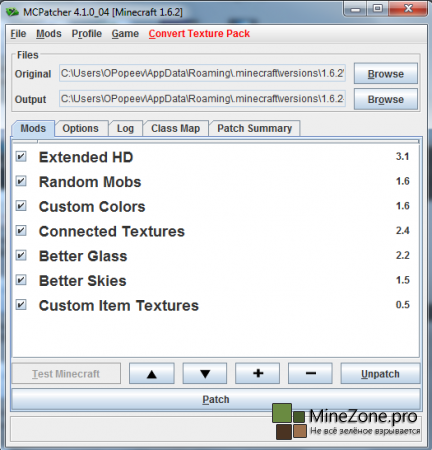The height and width of the screenshot is (450, 432).
Task: Click the Output file path field
Action: 202,99
